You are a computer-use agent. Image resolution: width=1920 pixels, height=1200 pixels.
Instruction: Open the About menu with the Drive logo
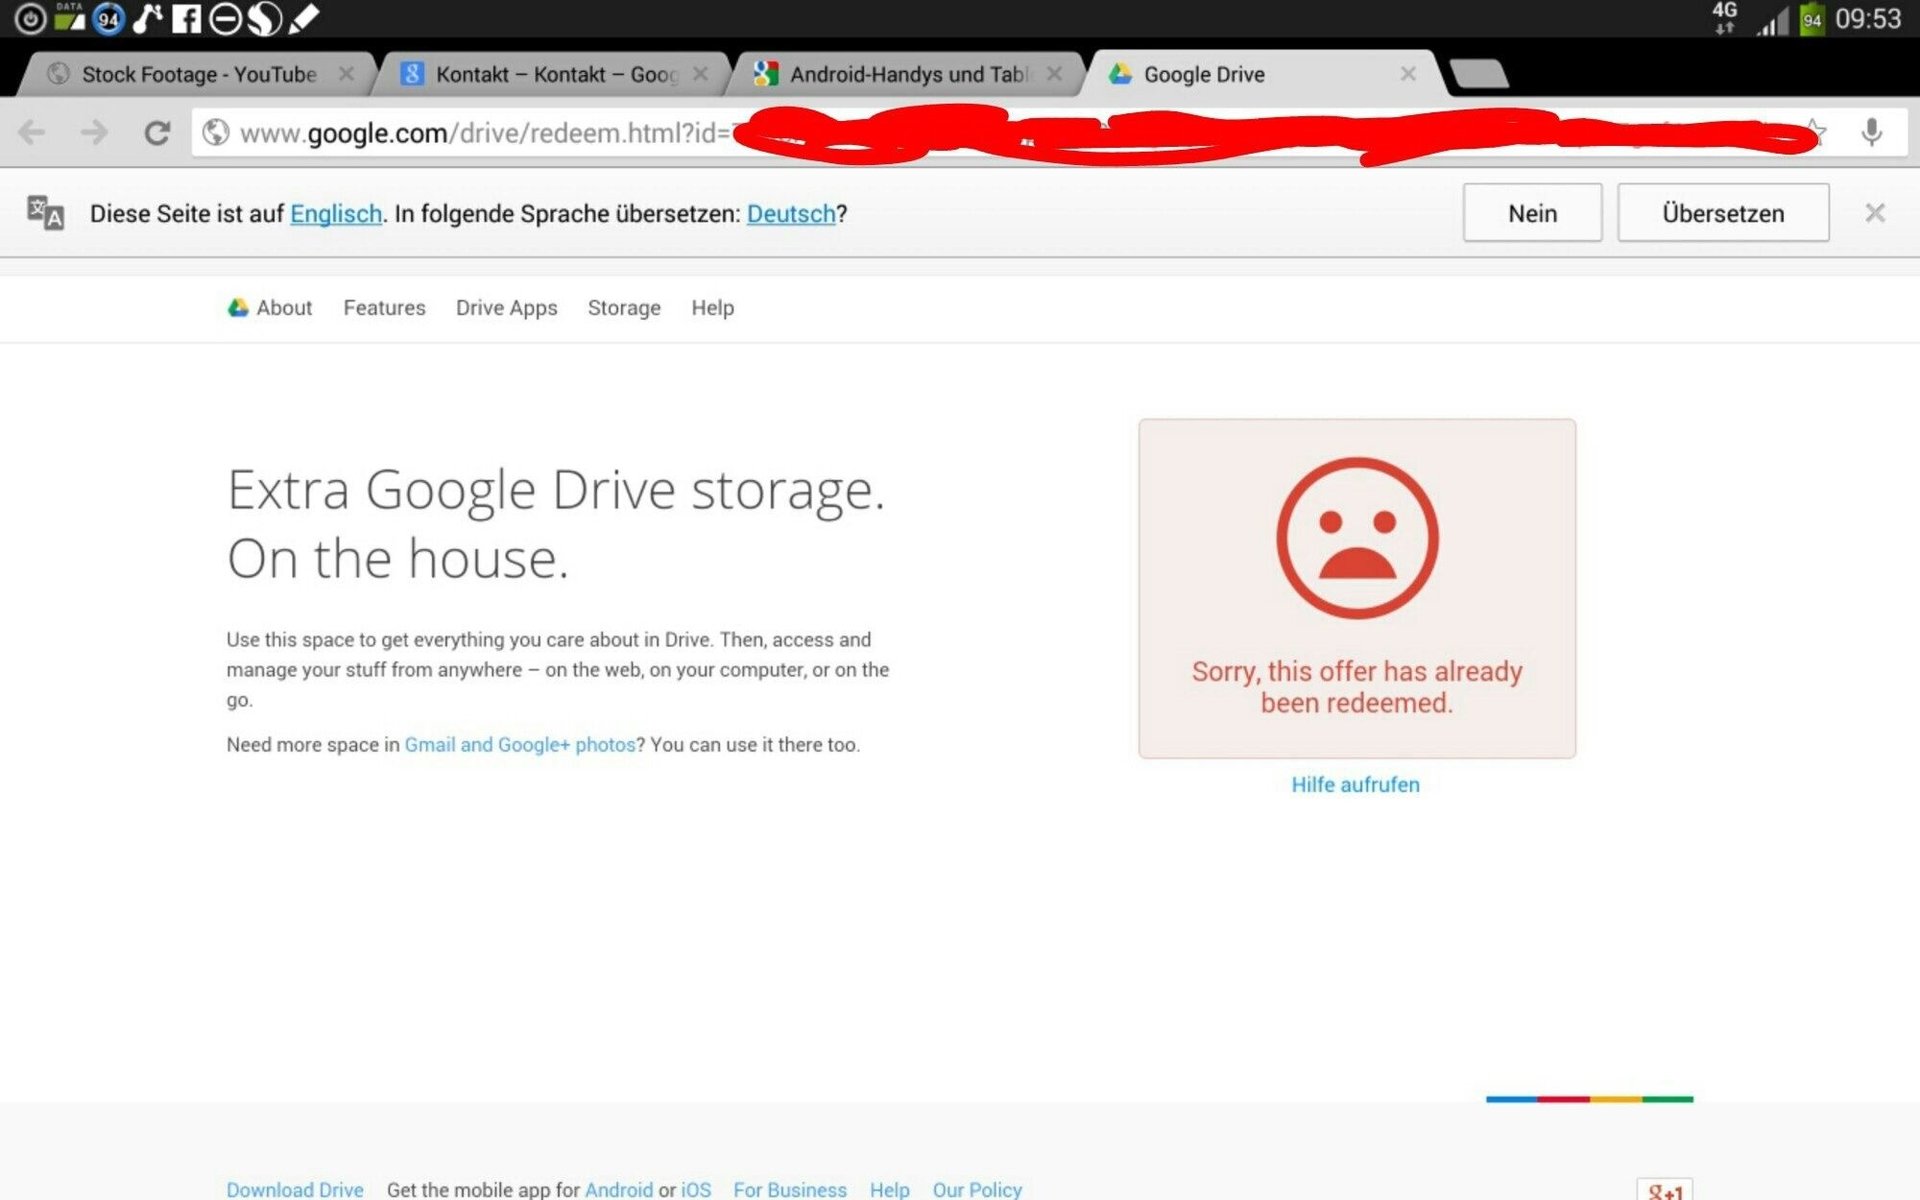(x=270, y=308)
